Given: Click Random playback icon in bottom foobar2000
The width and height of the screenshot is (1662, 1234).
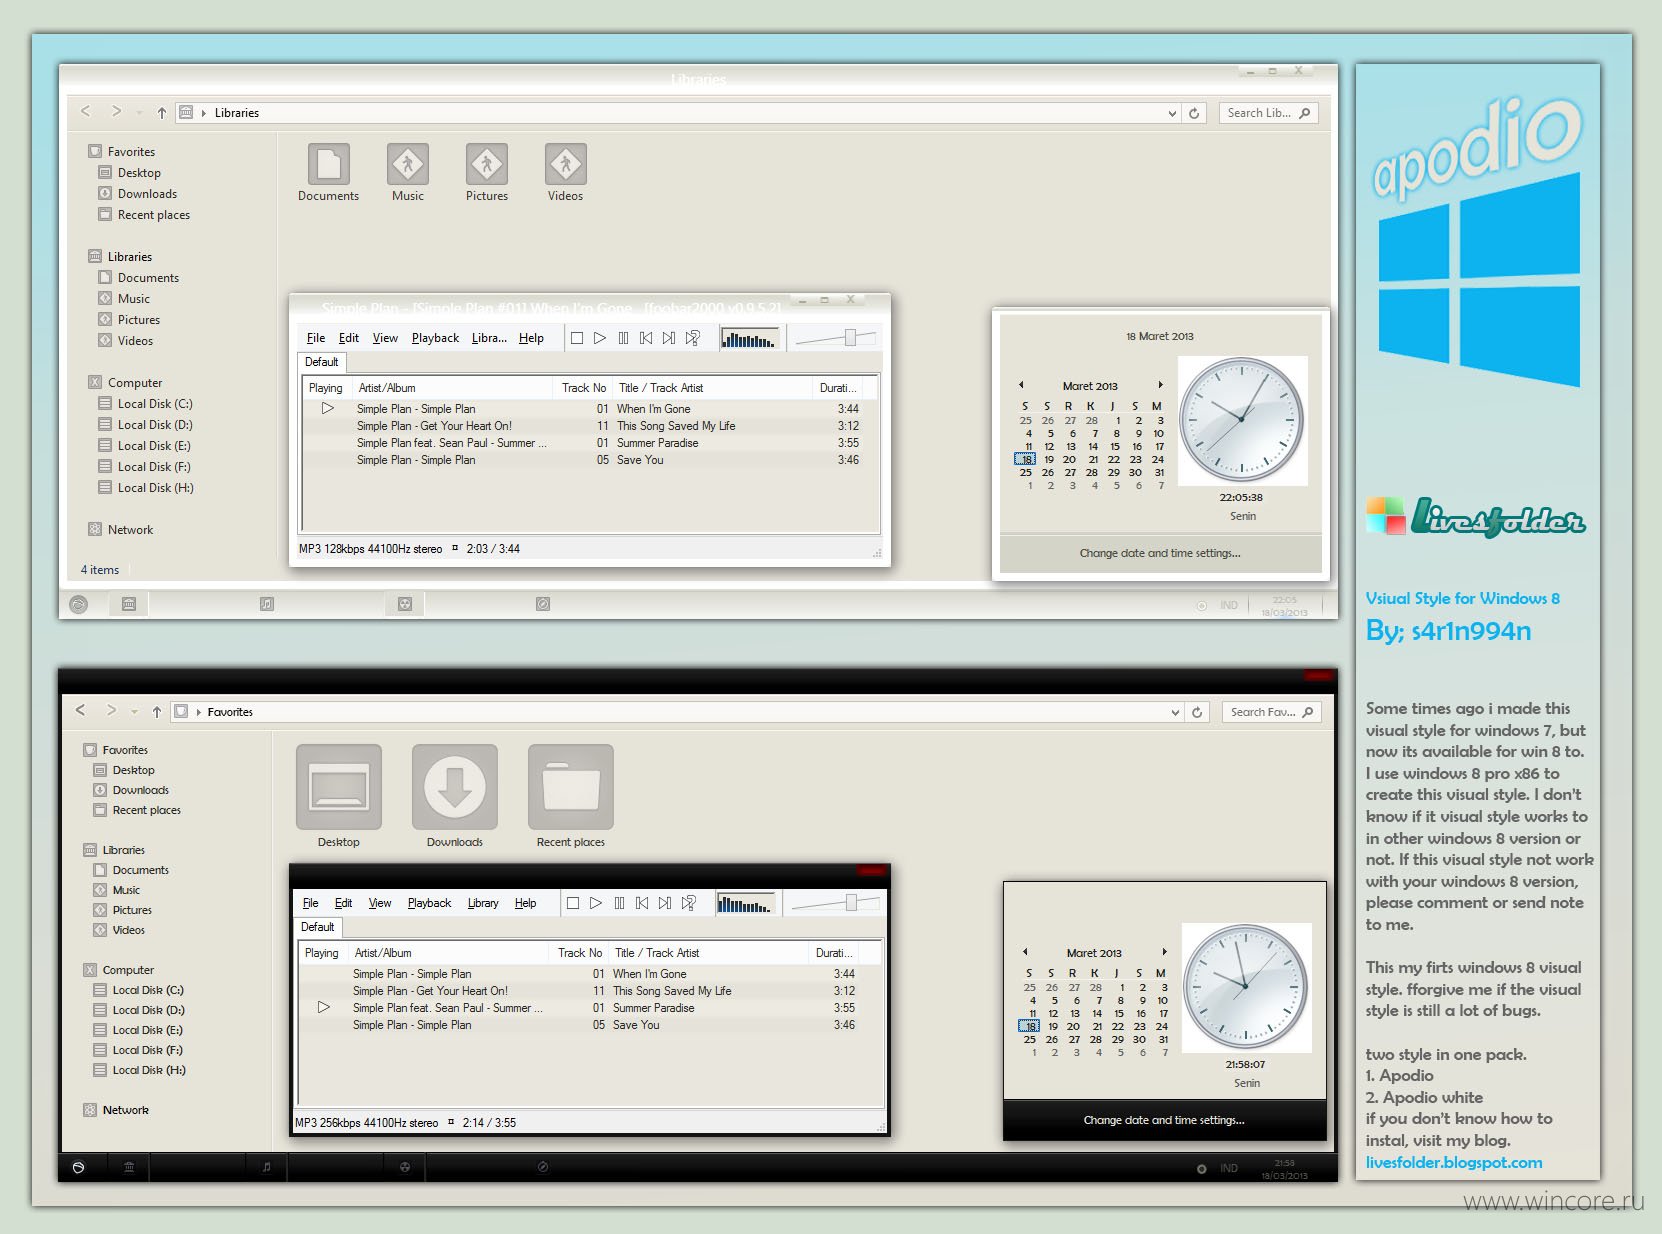Looking at the screenshot, I should tap(688, 903).
